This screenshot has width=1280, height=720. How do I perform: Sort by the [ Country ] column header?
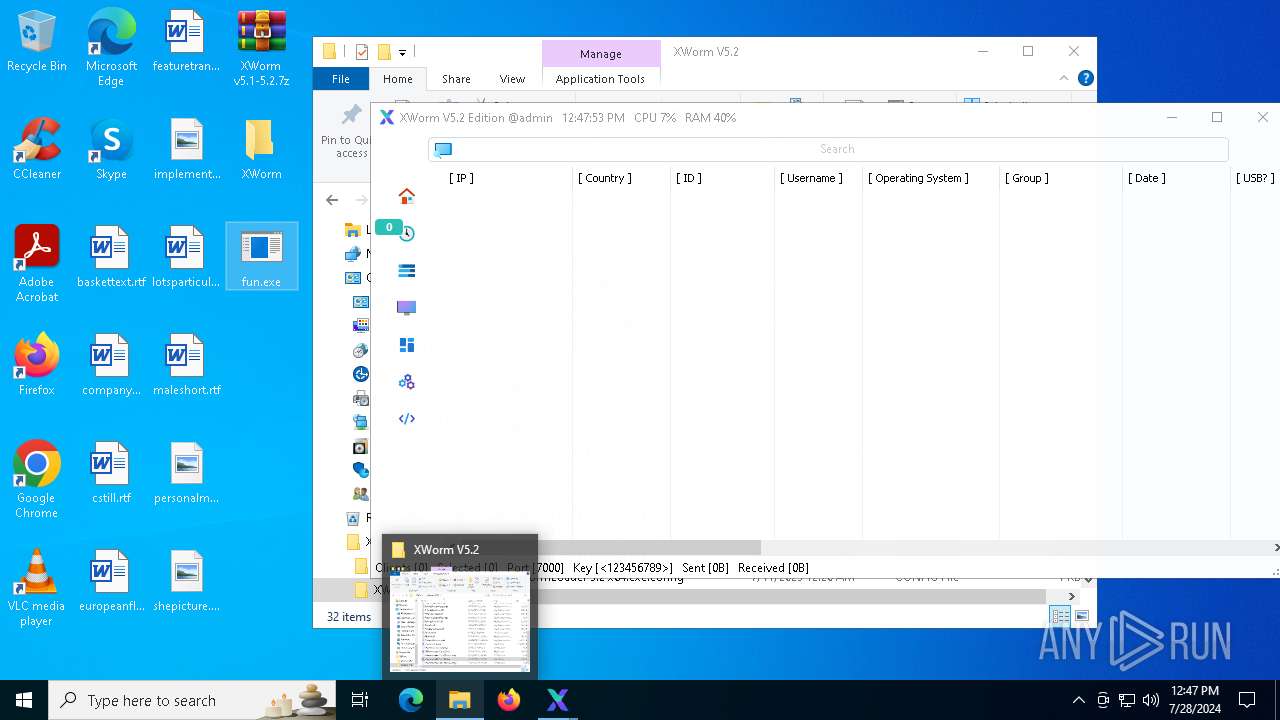tap(604, 178)
